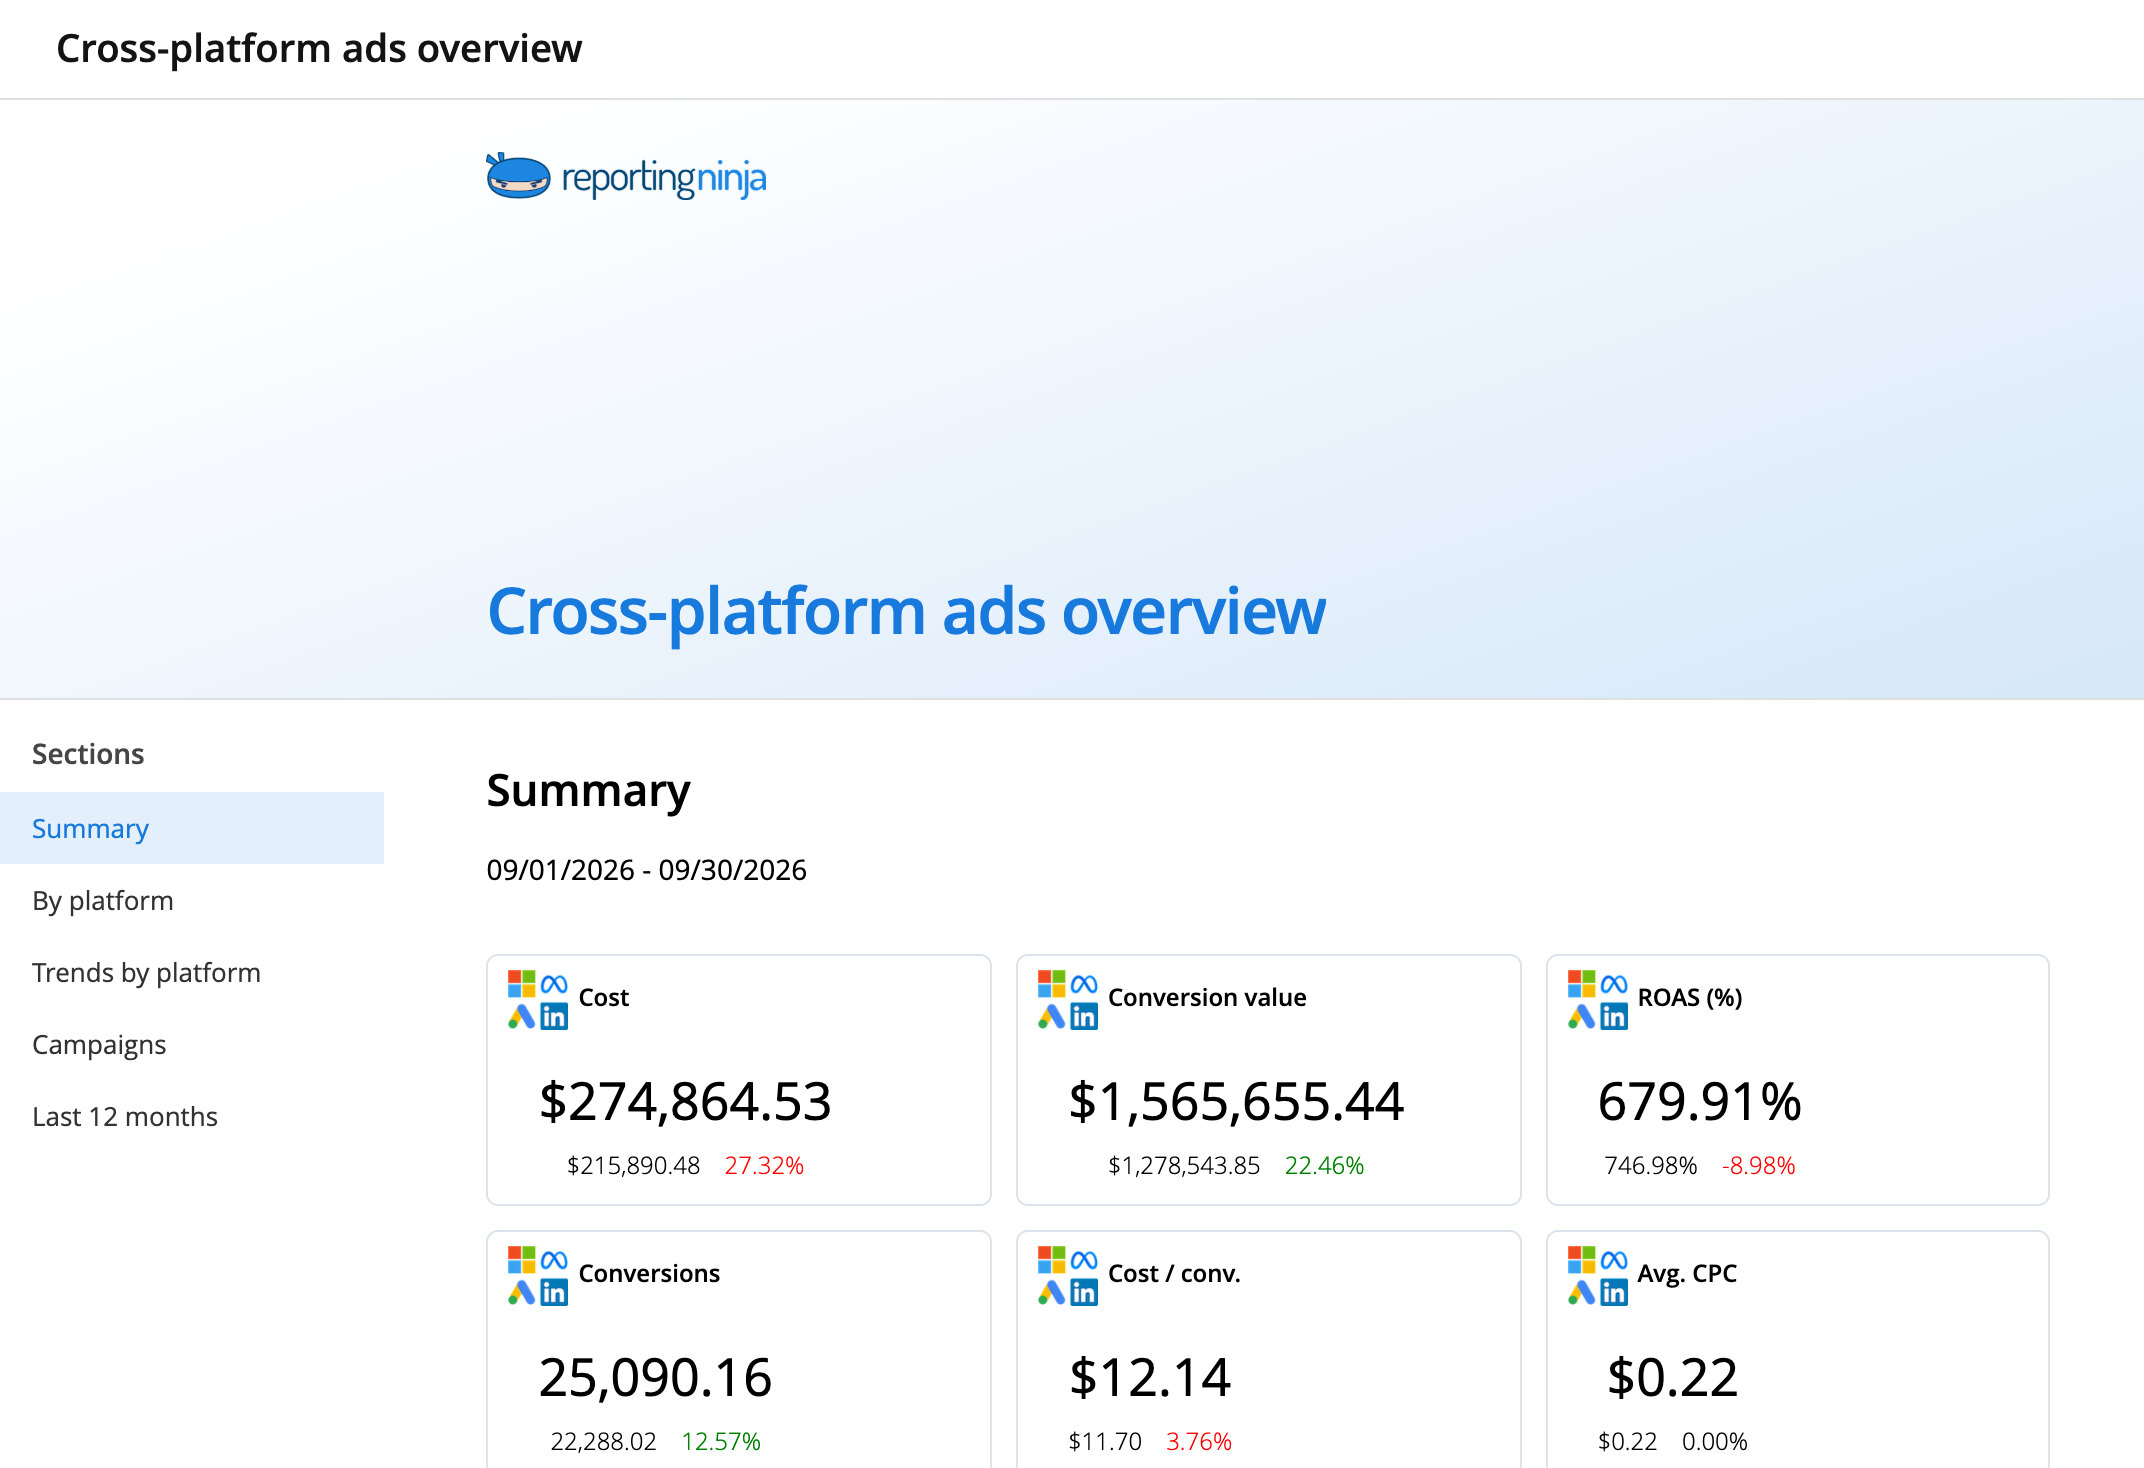Click previous cost $215,890.48

633,1165
